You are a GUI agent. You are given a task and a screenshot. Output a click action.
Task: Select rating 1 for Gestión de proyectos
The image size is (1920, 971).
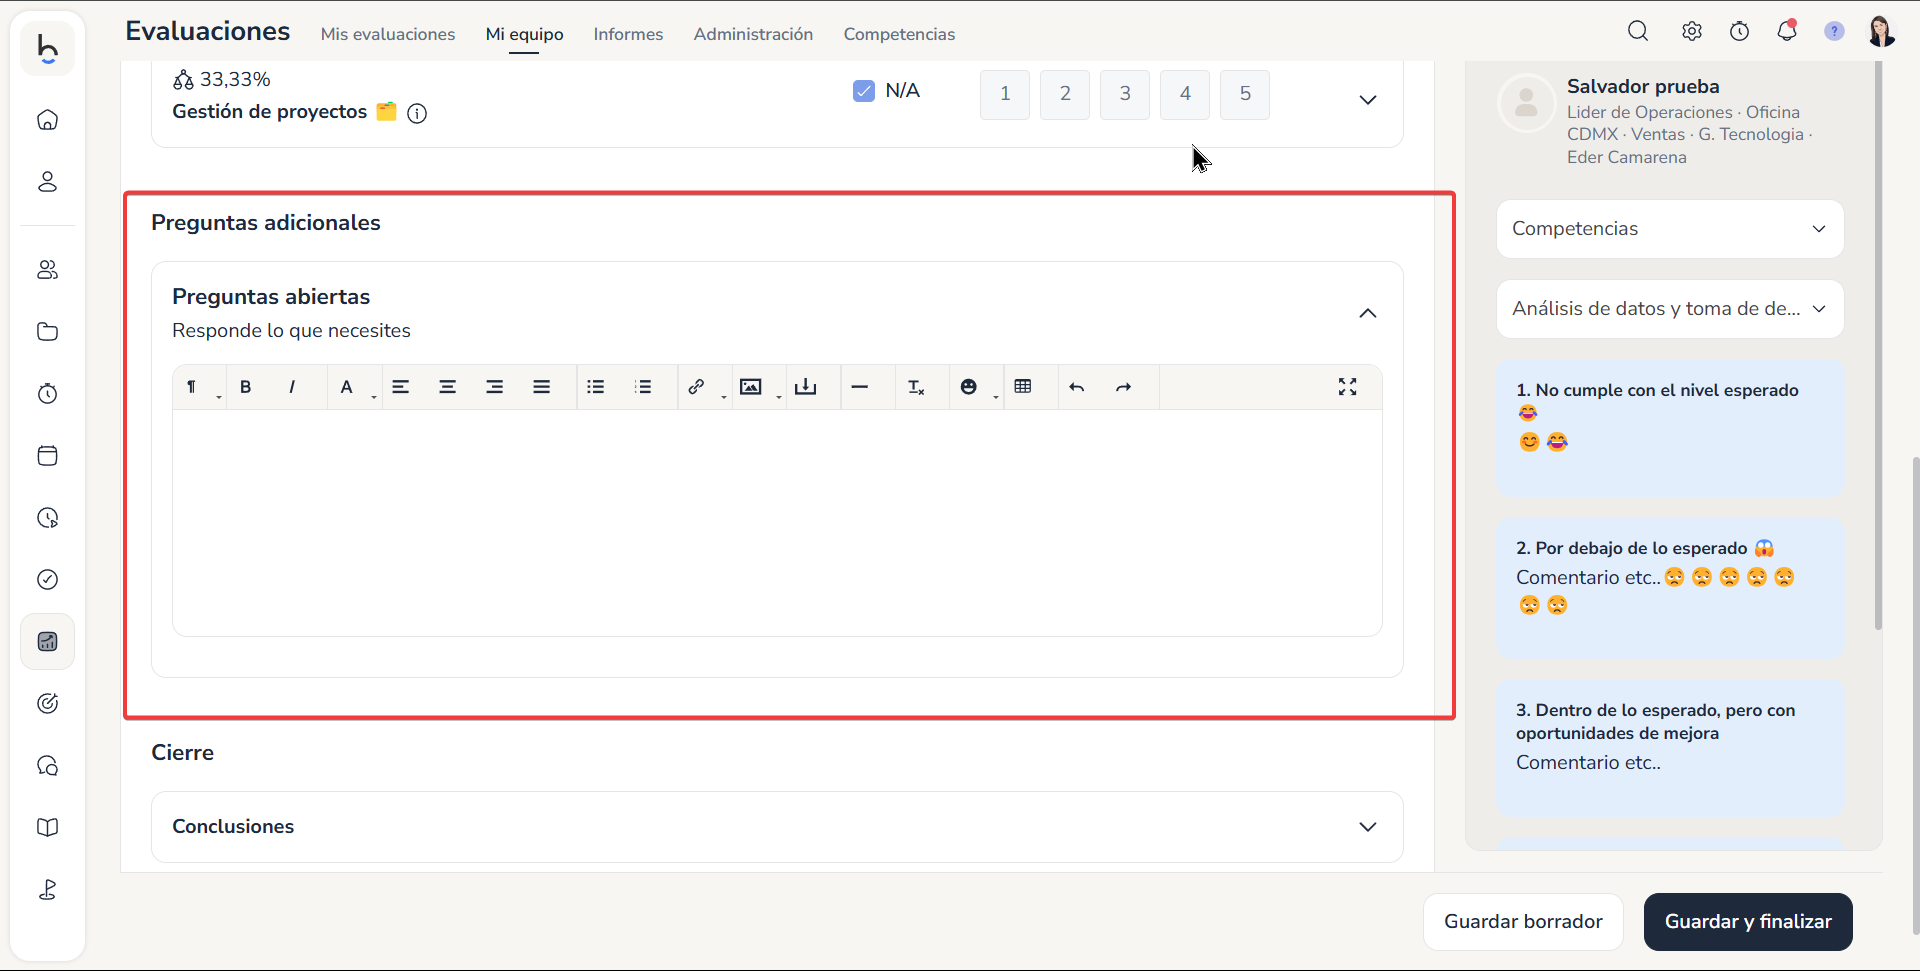(1005, 94)
